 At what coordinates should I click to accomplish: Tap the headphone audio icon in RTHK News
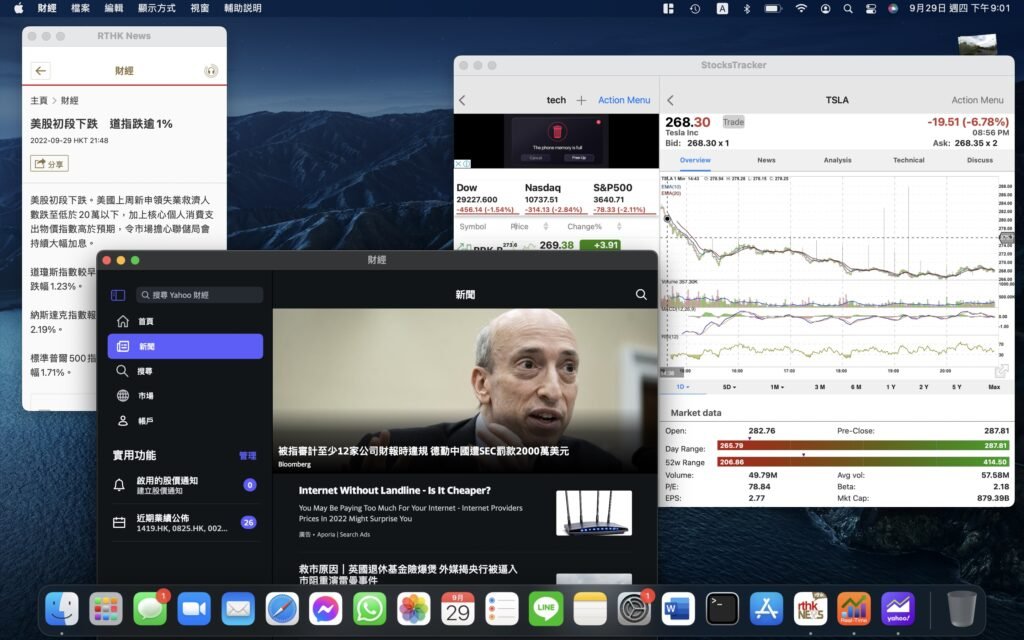pyautogui.click(x=210, y=71)
